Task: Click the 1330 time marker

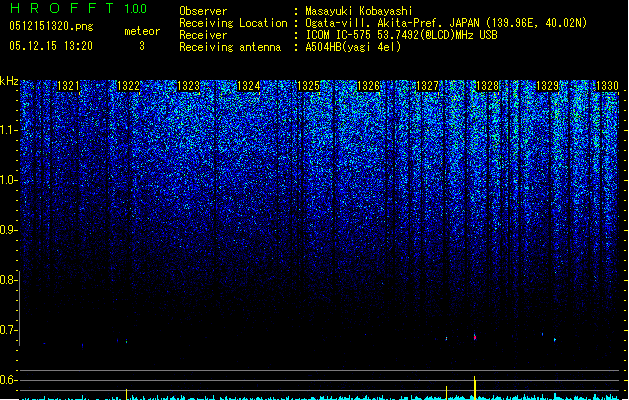Action: [x=608, y=86]
